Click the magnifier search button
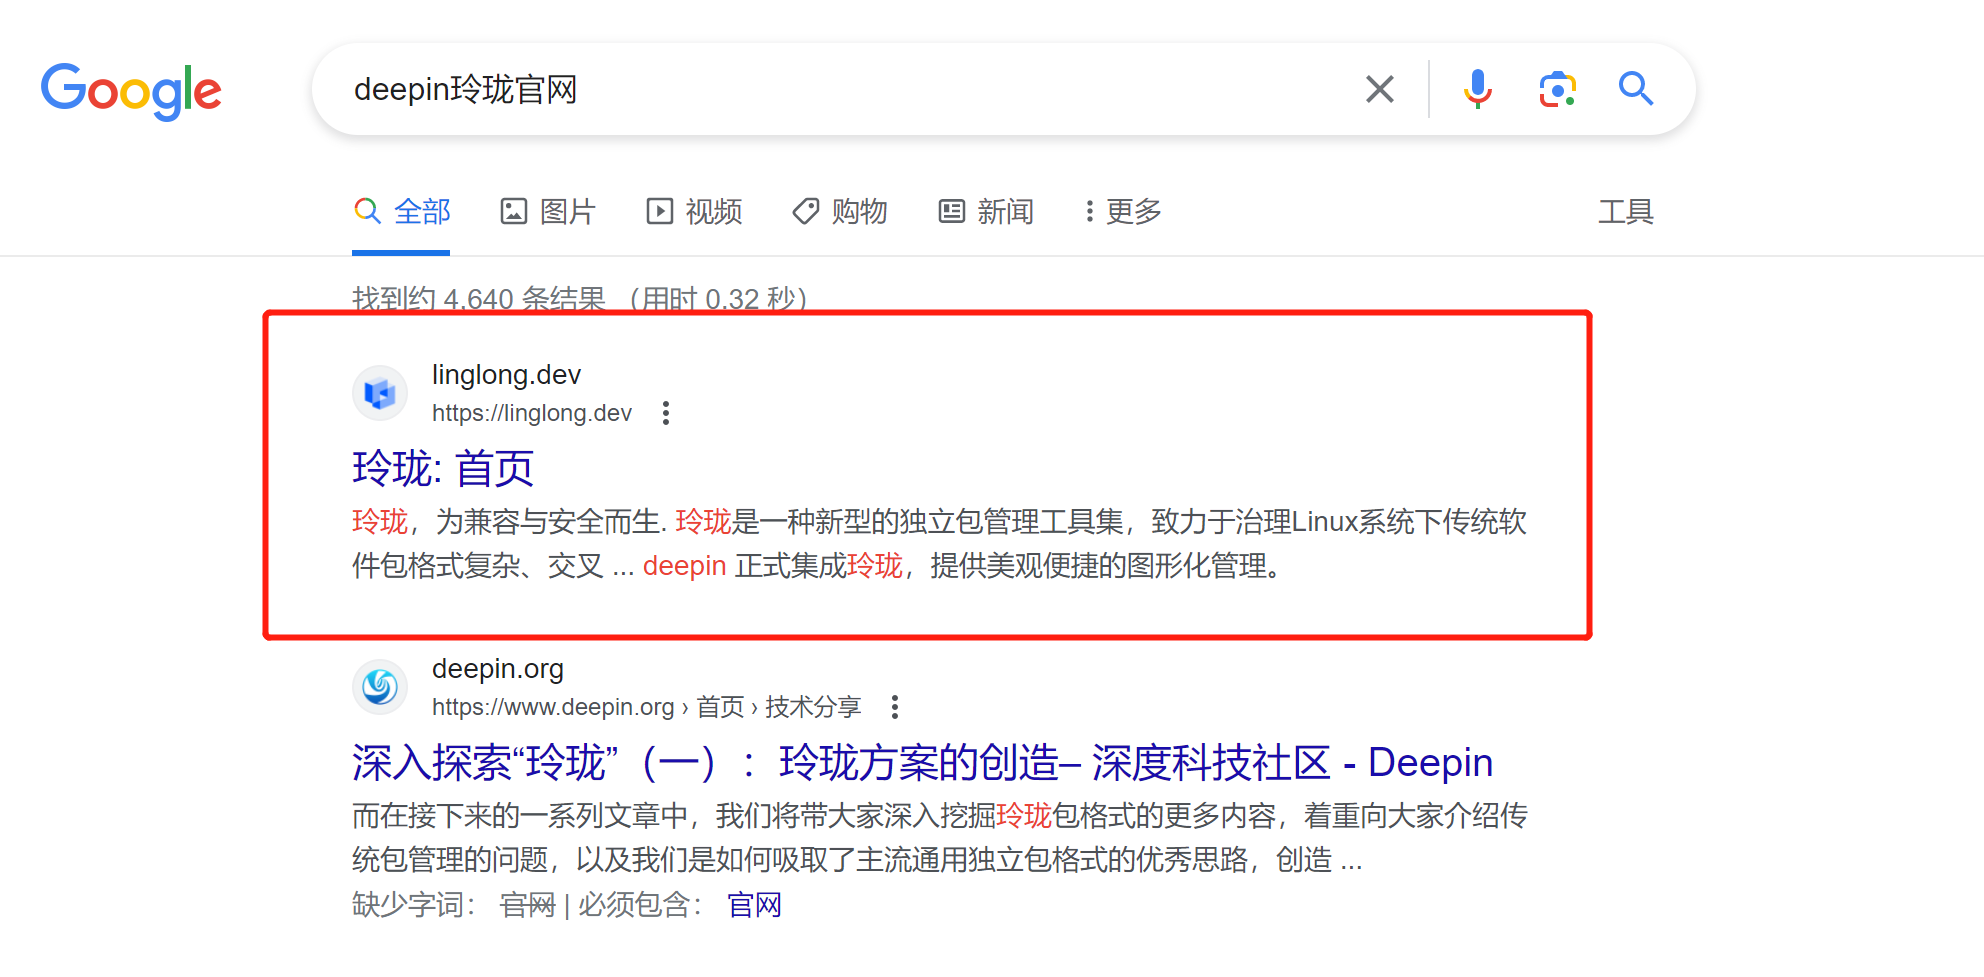 coord(1636,89)
